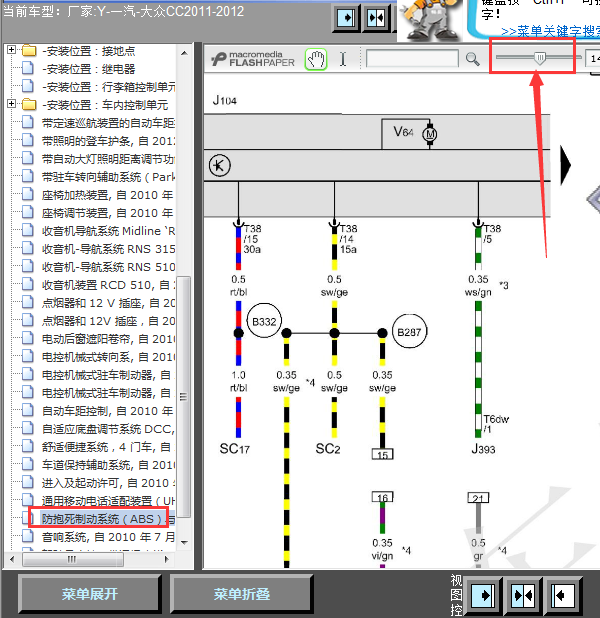
Task: Click the tree horizontal scrollbar thumb
Action: pos(73,559)
